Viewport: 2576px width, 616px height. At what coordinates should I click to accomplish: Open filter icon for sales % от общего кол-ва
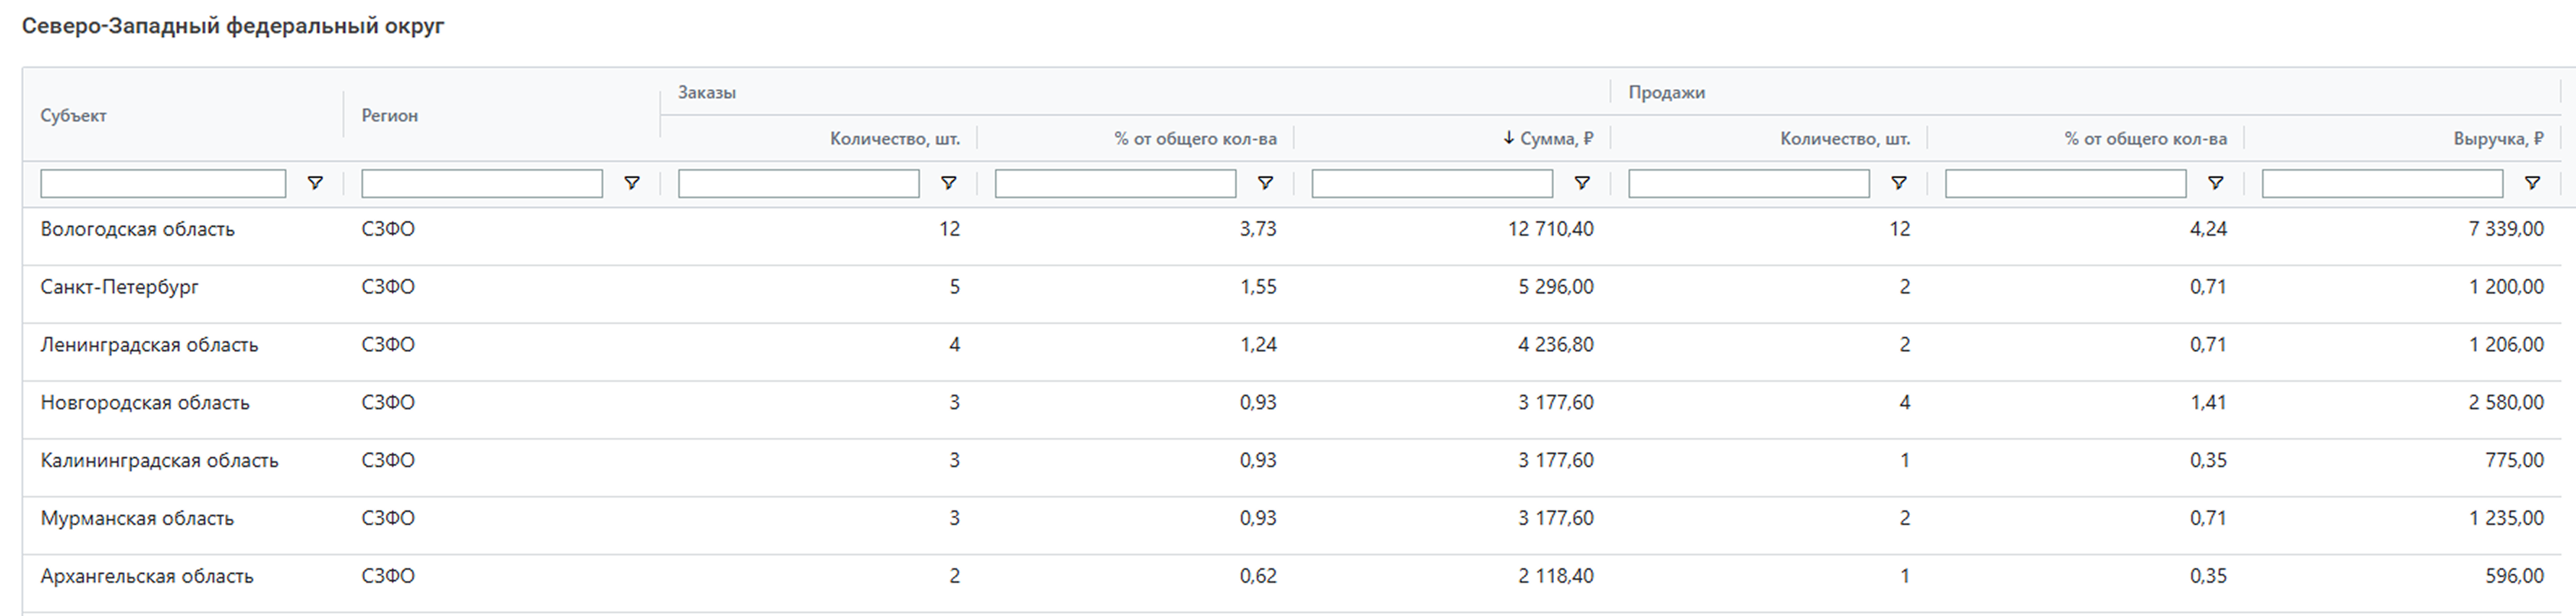2216,183
